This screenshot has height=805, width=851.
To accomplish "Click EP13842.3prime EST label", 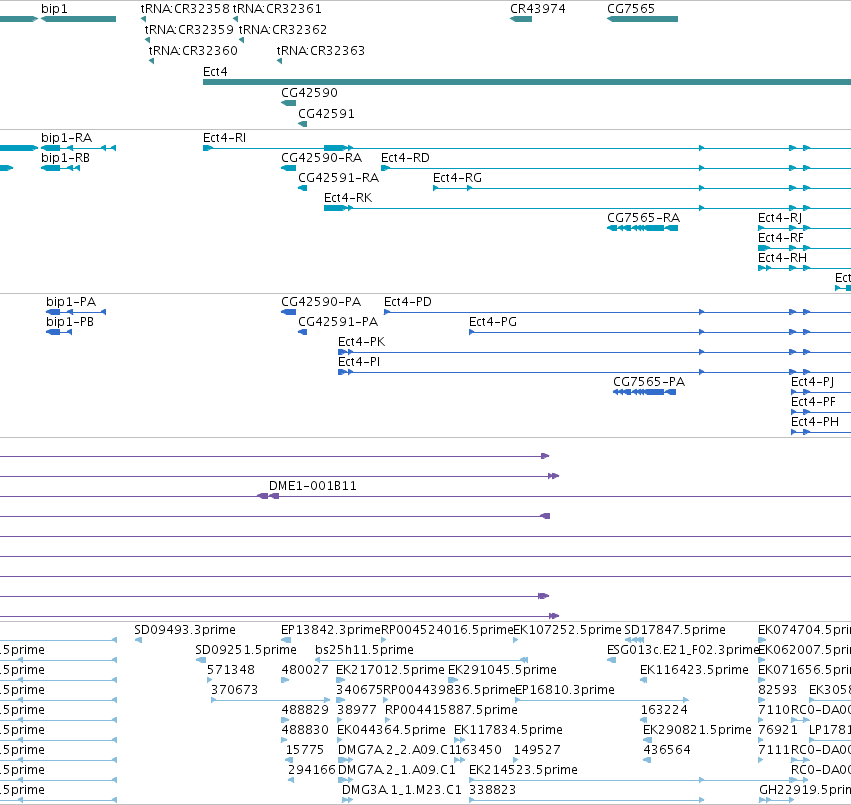I will pyautogui.click(x=331, y=630).
